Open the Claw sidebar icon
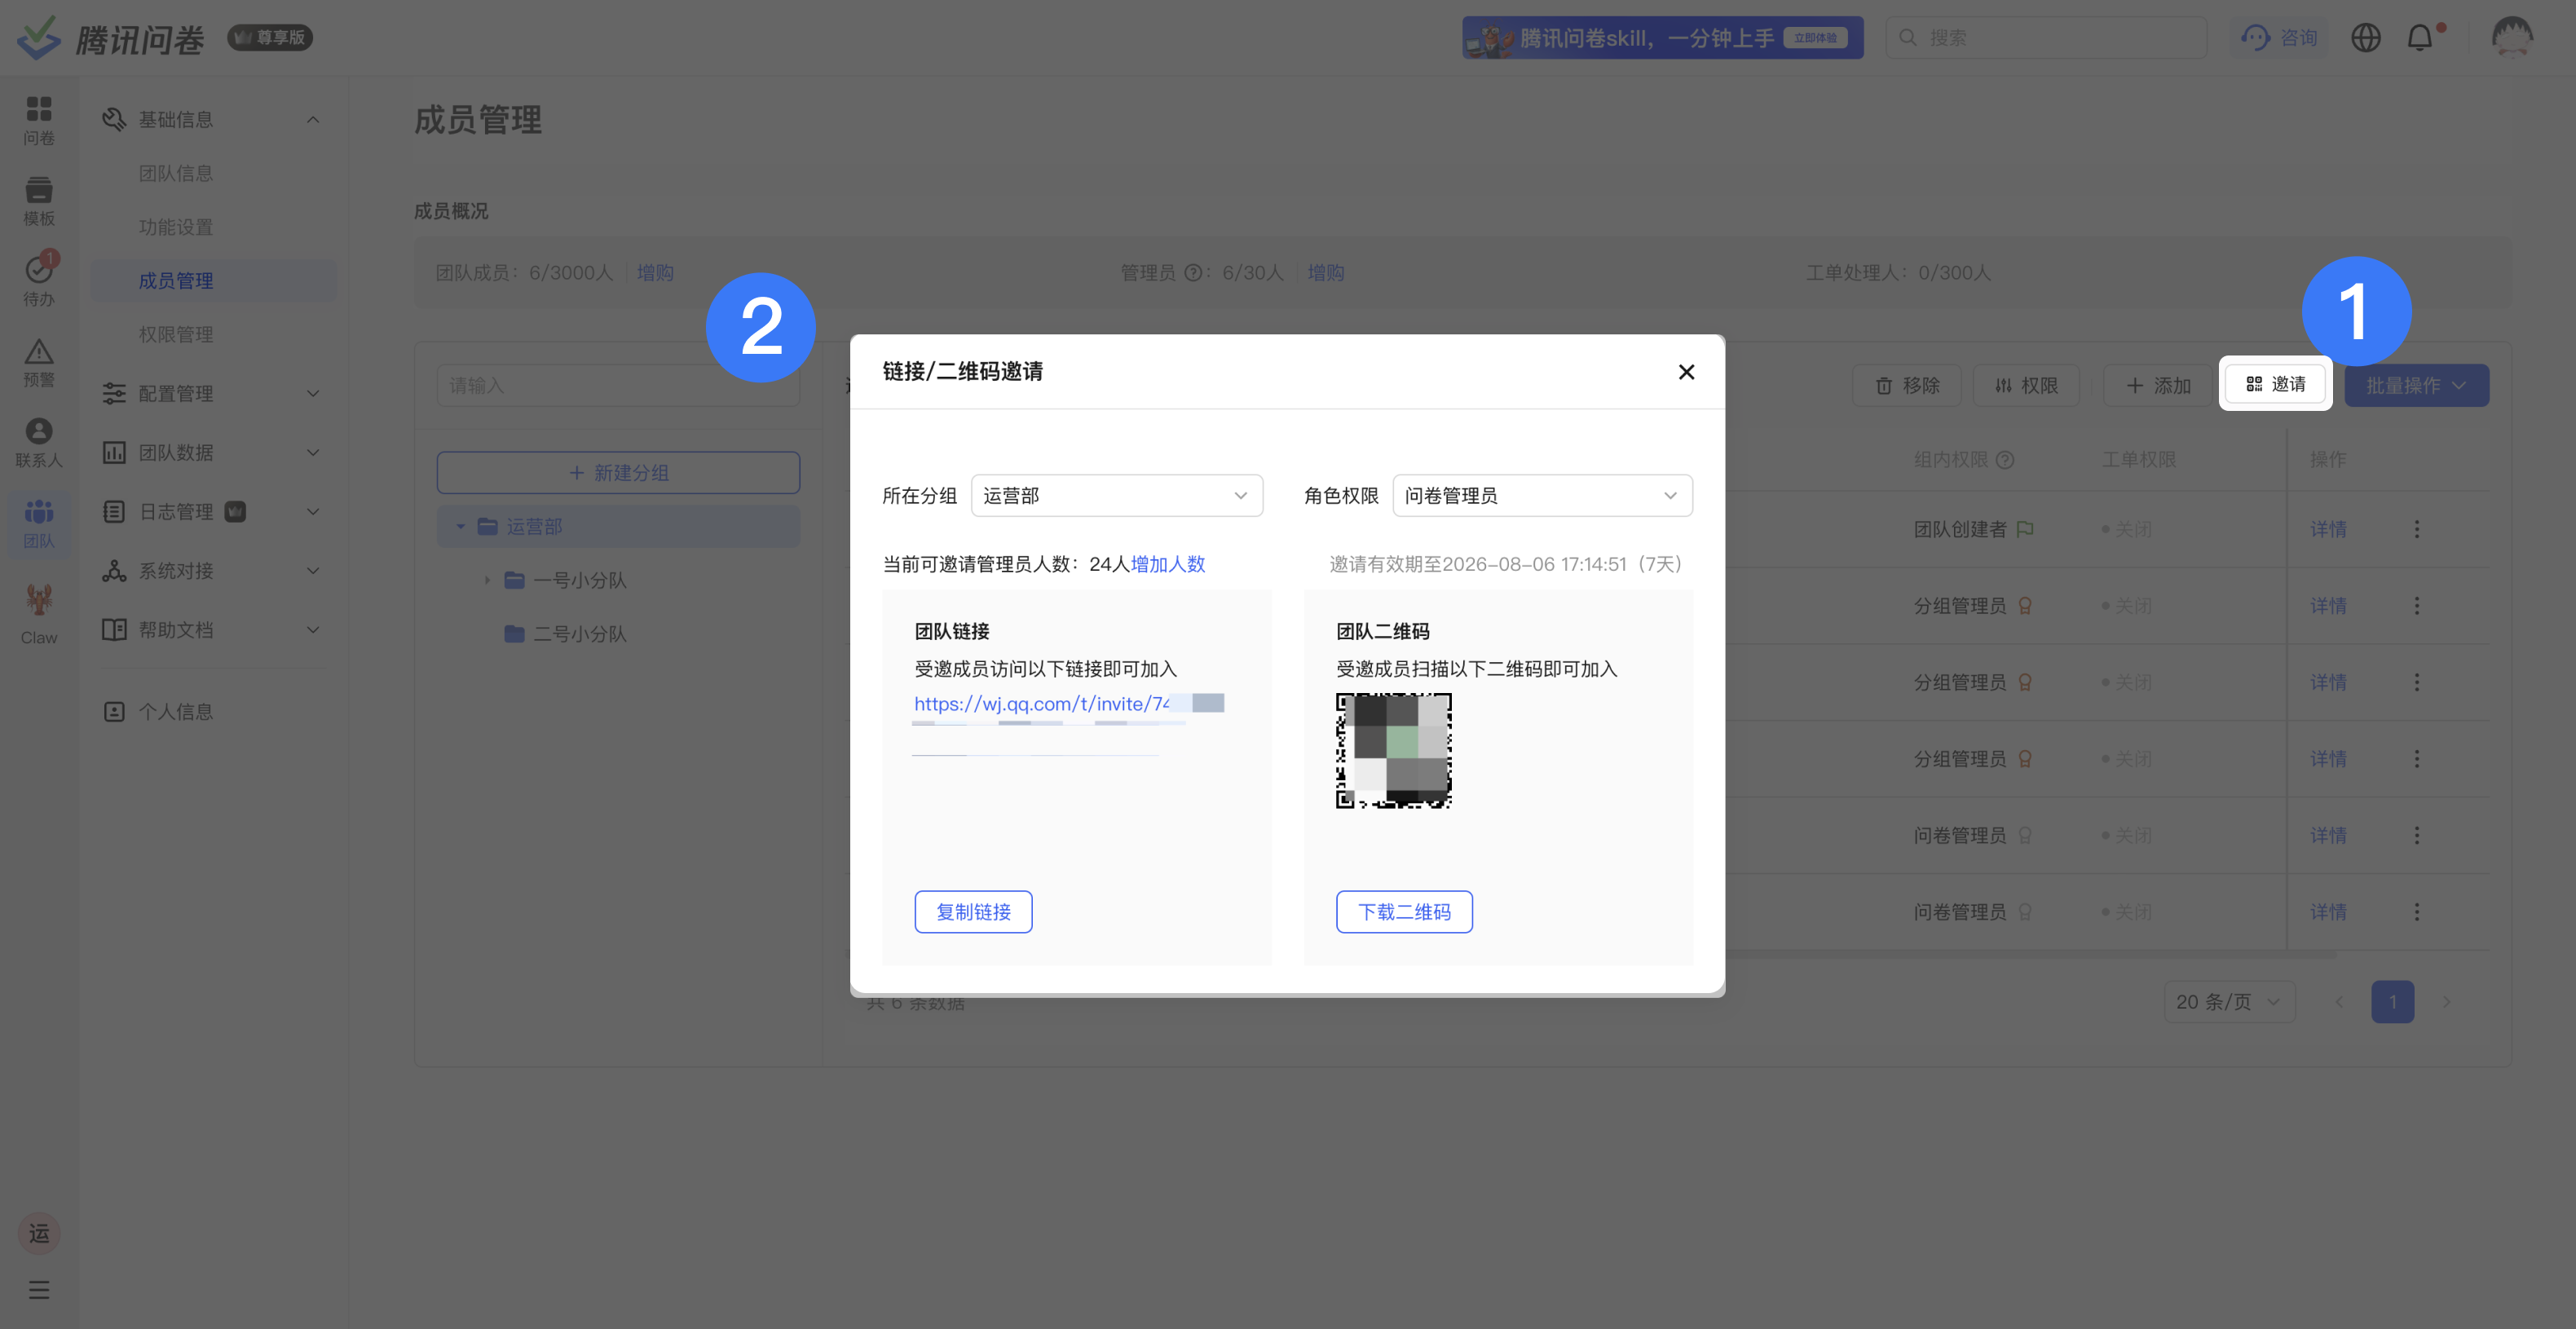 [39, 614]
